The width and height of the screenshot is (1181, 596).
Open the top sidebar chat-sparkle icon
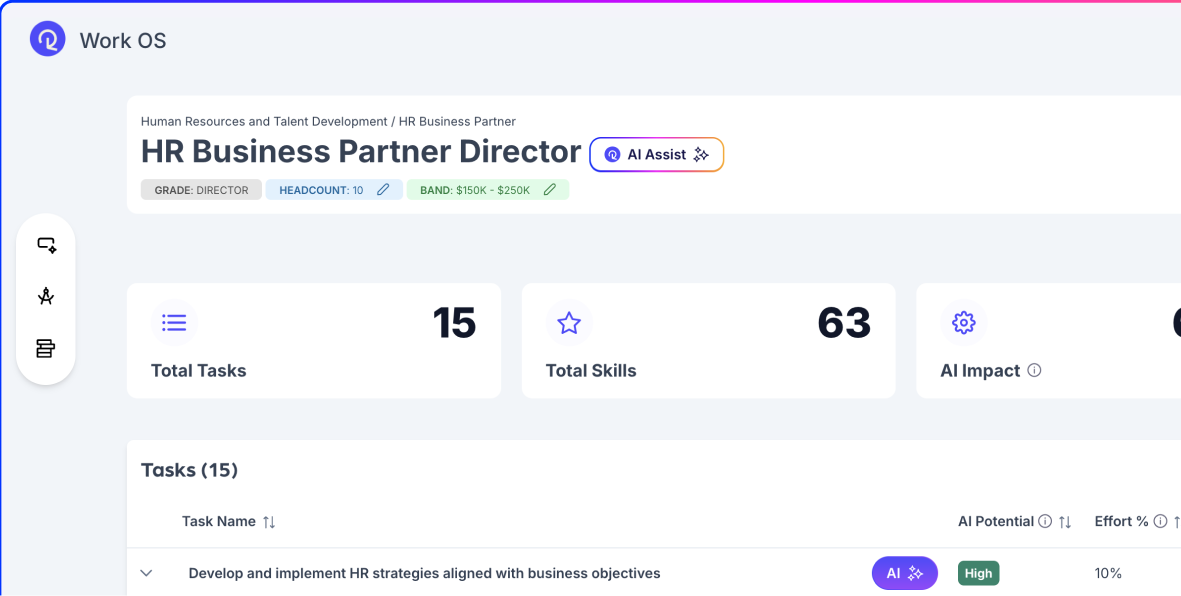[x=46, y=245]
